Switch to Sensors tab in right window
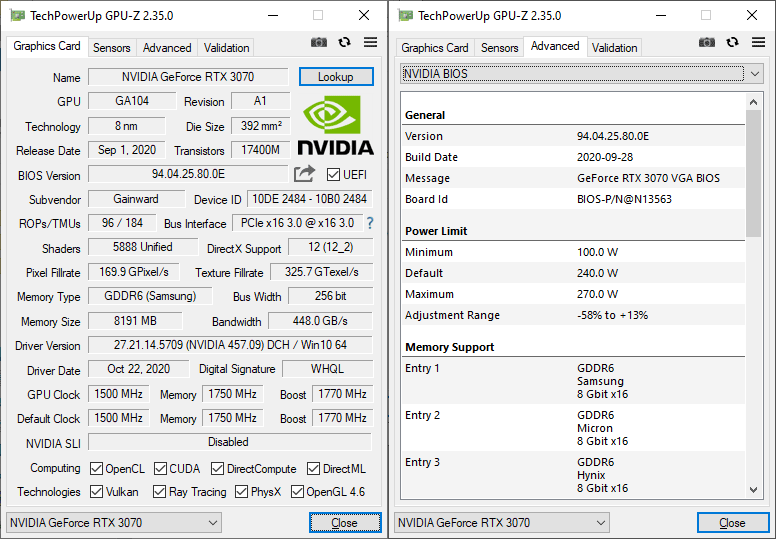 tap(500, 48)
